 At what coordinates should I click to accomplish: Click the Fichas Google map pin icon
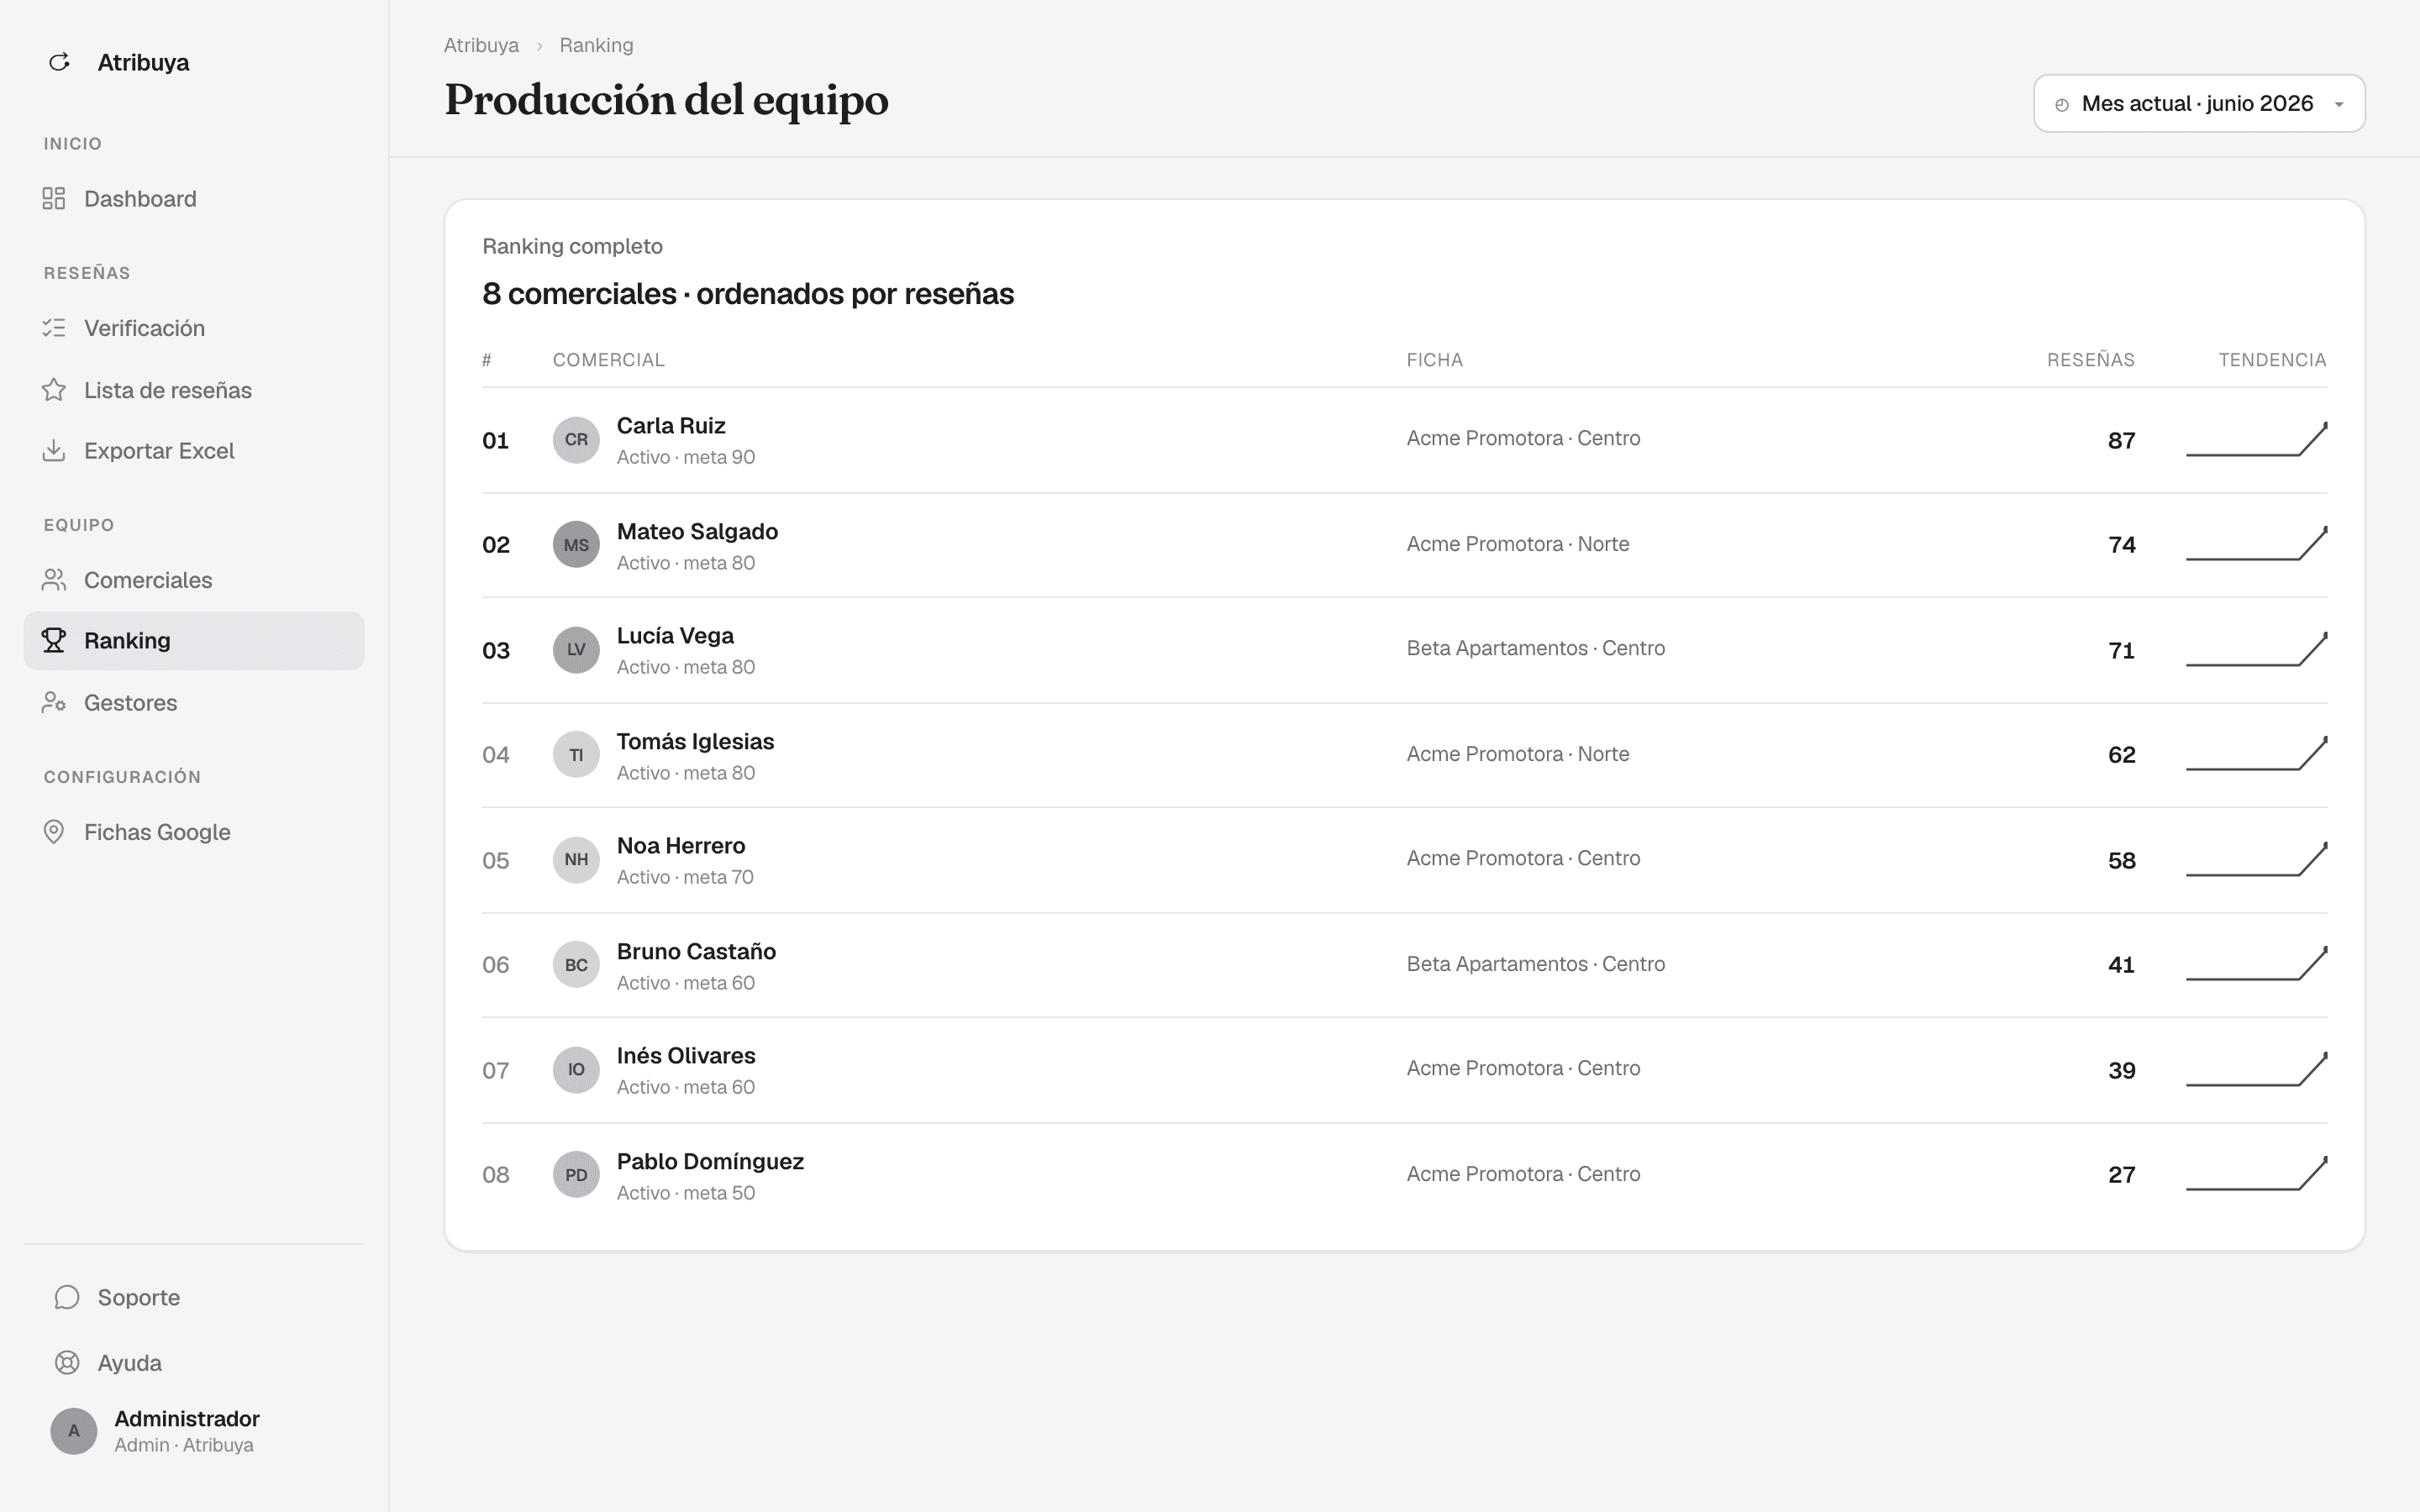coord(54,832)
